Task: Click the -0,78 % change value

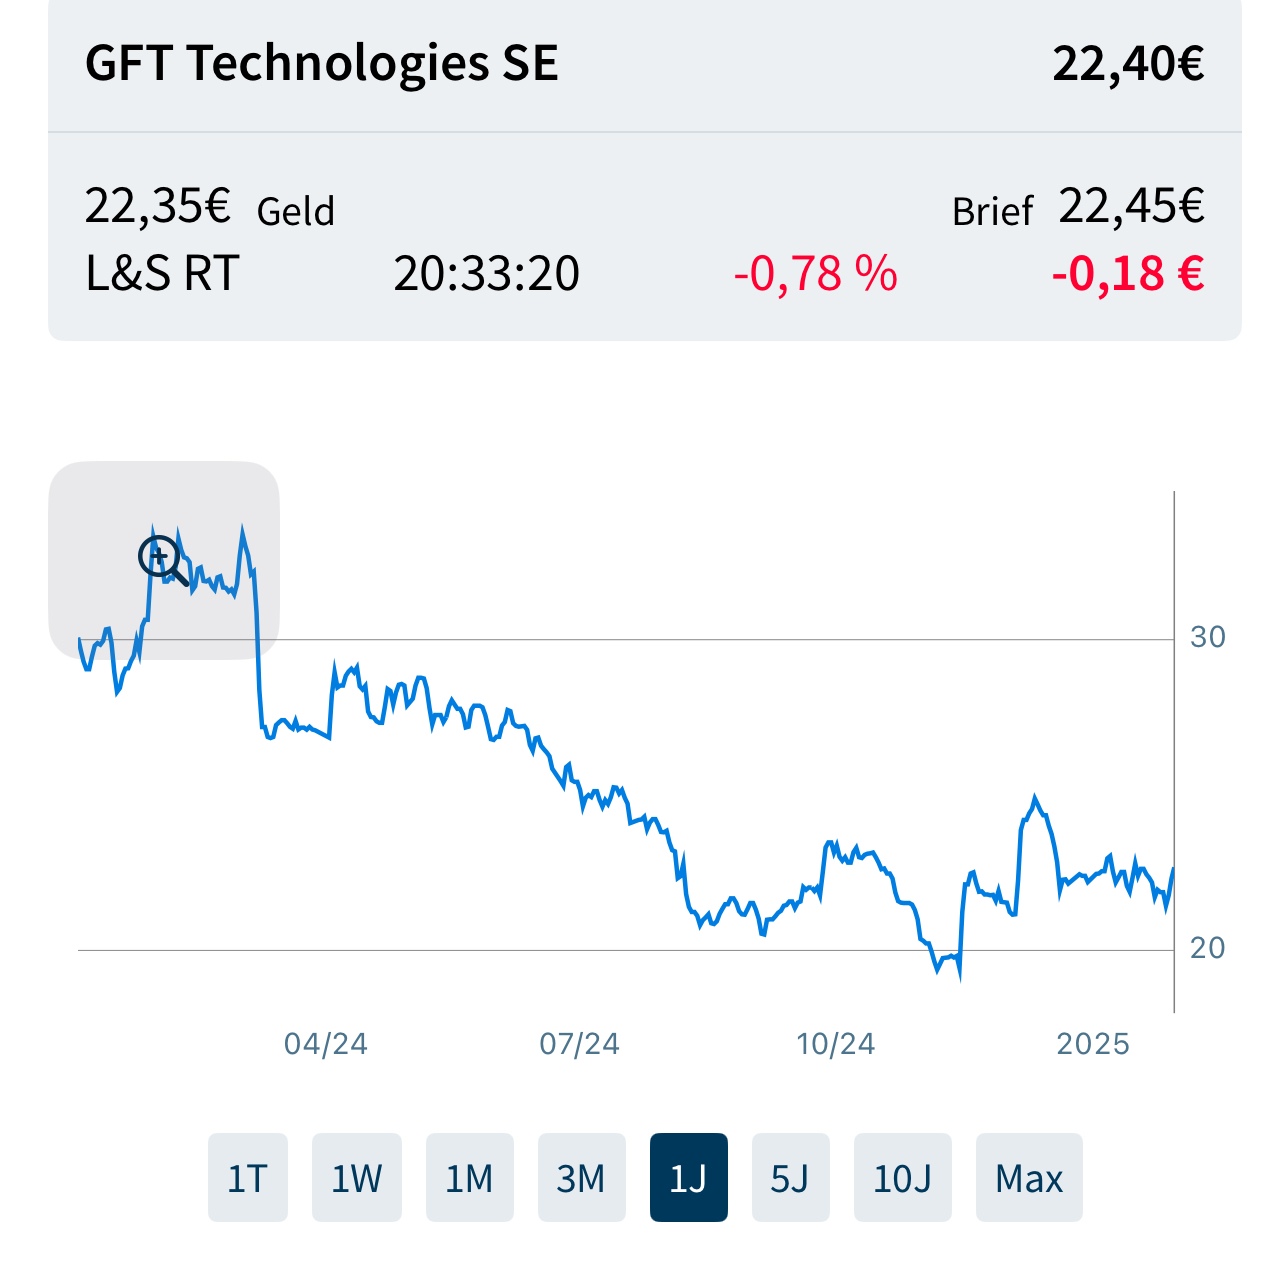Action: pos(816,272)
